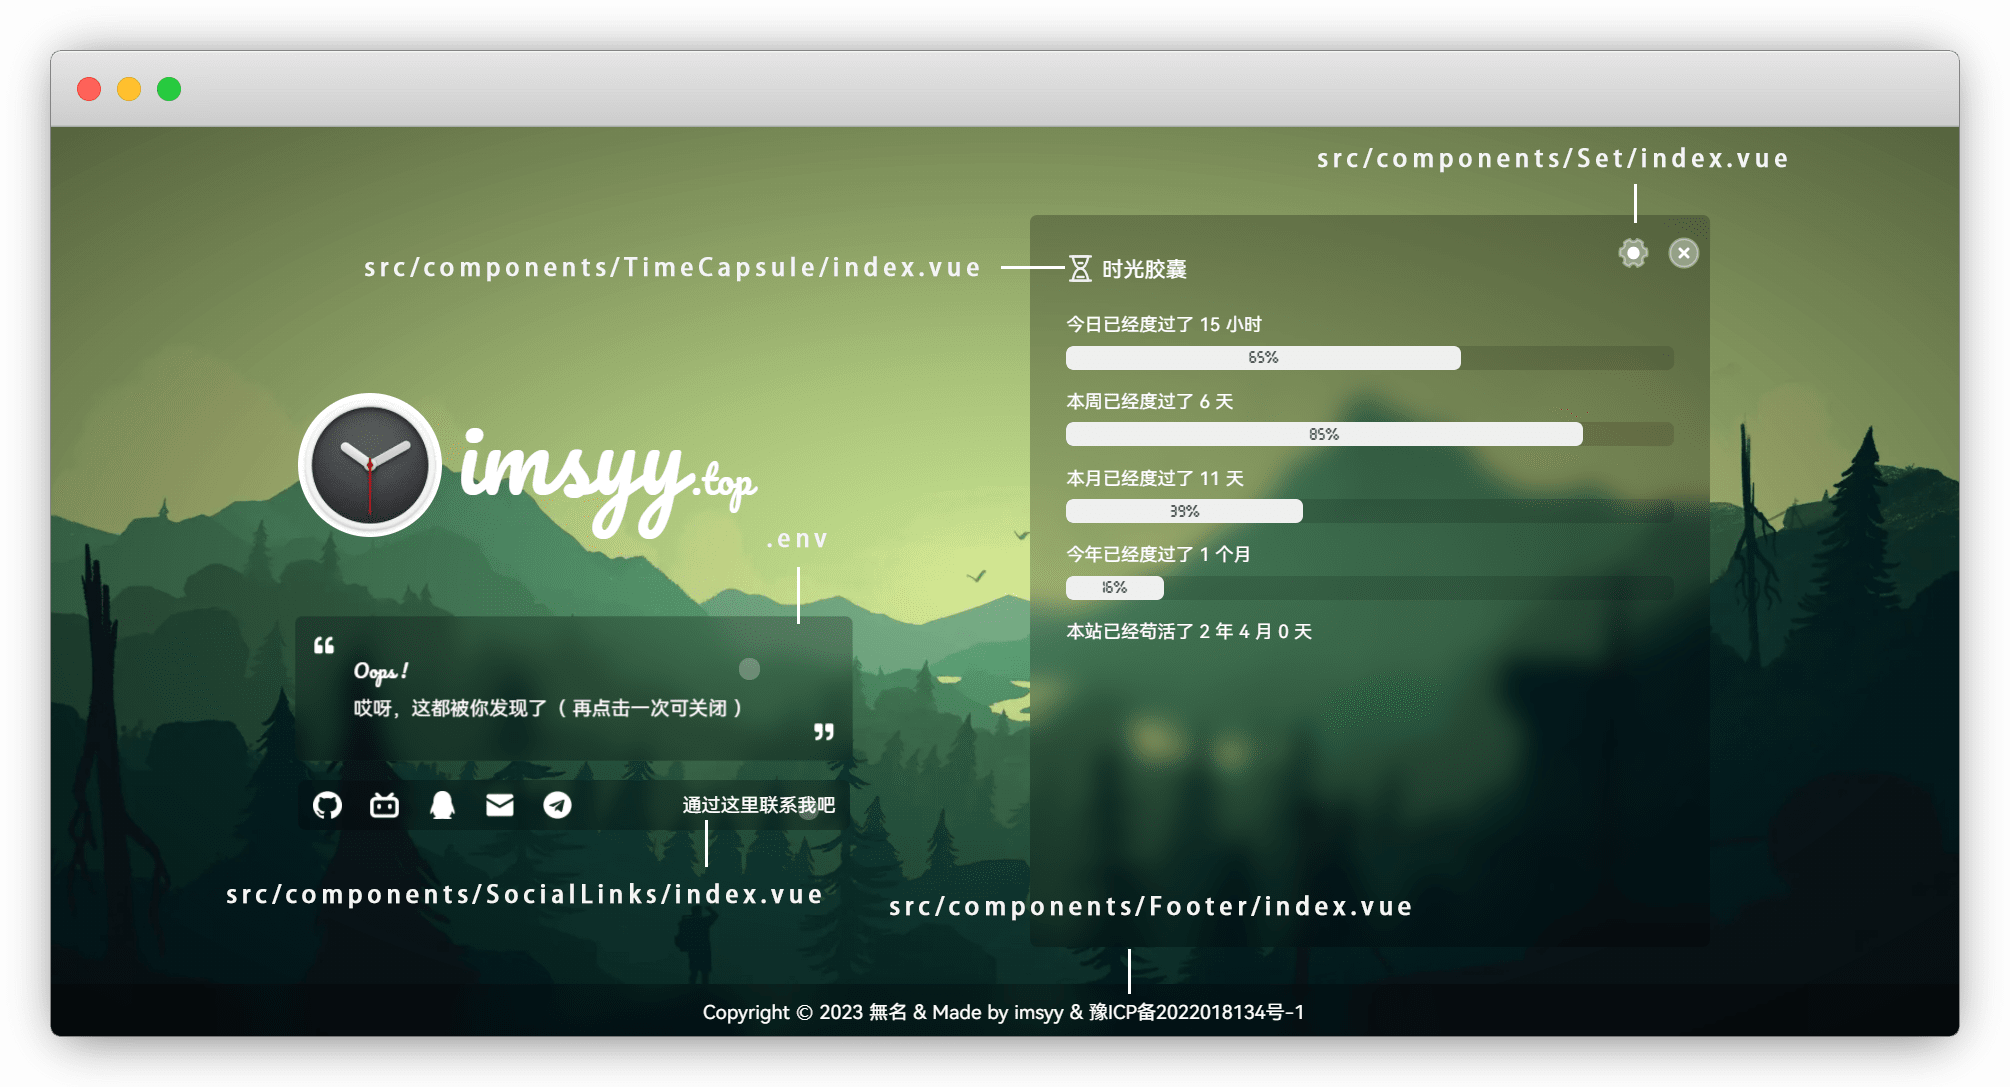Click the email envelope icon
Image resolution: width=2010 pixels, height=1087 pixels.
pyautogui.click(x=500, y=805)
